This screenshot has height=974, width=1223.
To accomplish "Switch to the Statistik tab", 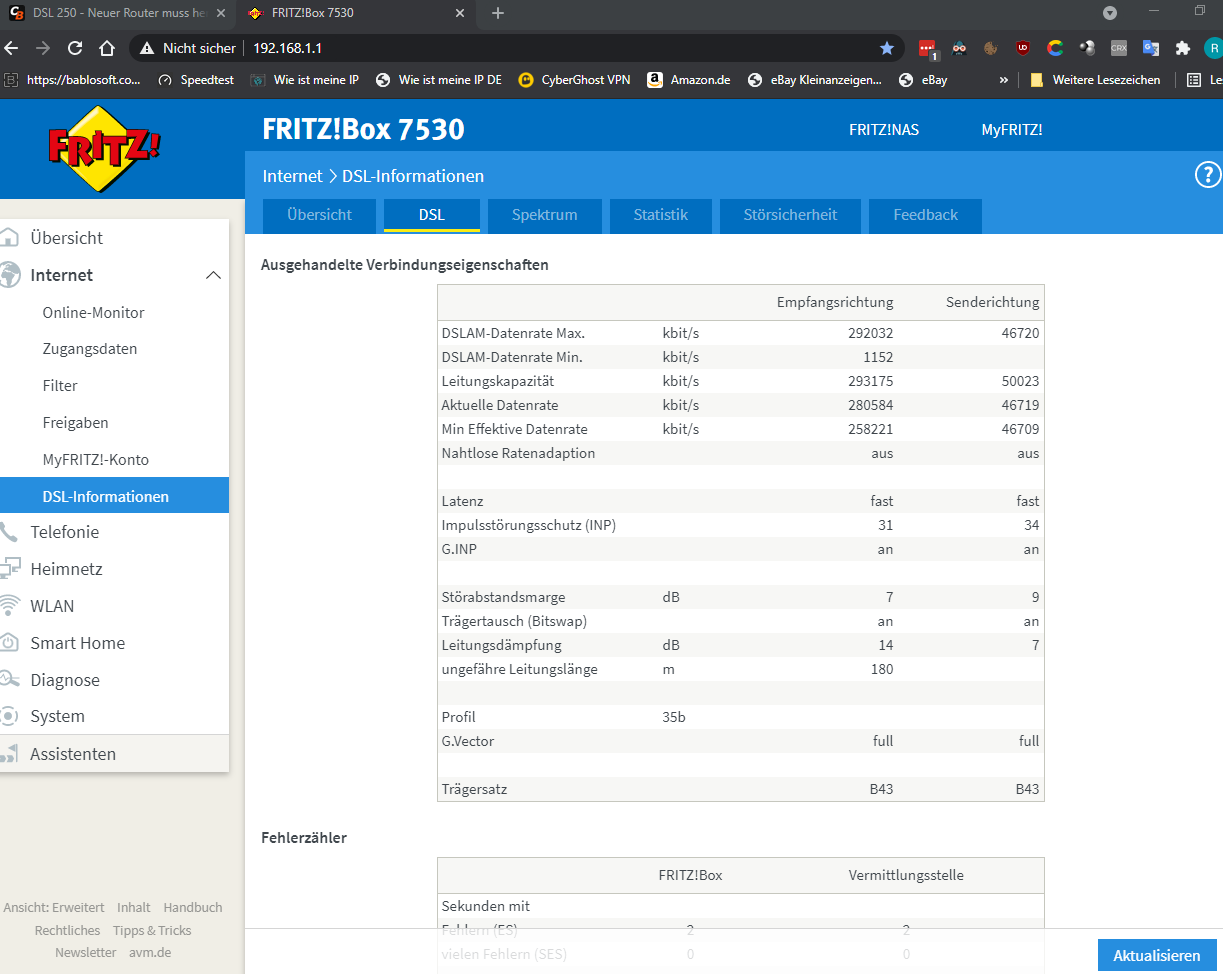I will point(661,215).
